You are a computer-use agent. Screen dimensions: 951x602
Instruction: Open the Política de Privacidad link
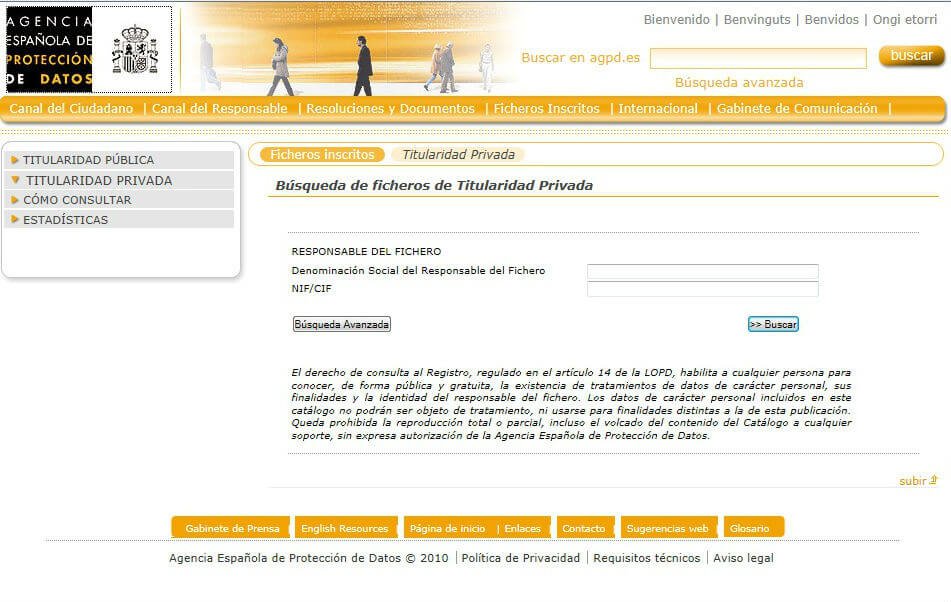(520, 558)
